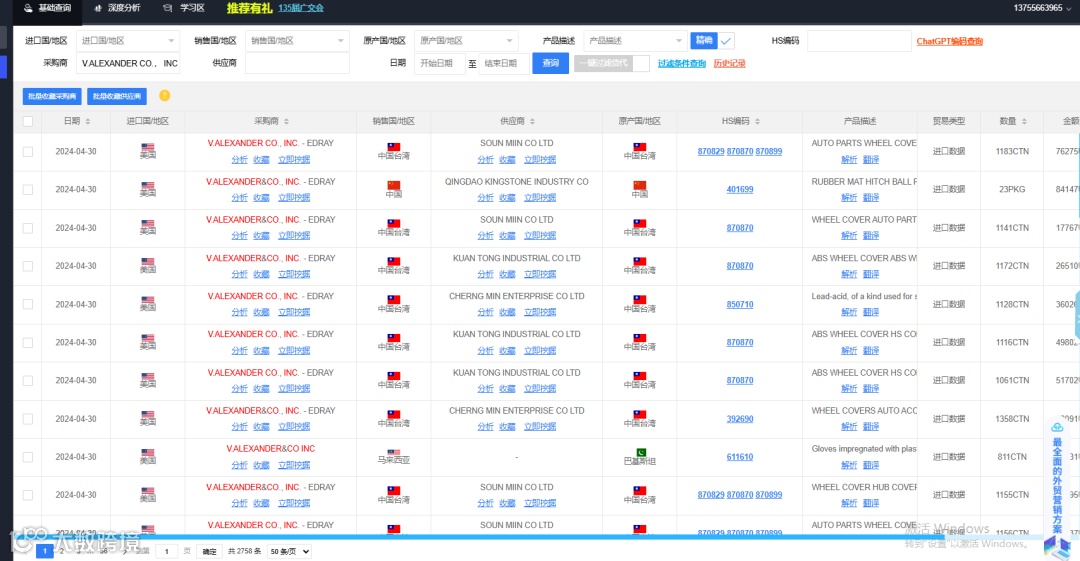The image size is (1080, 561).
Task: Toggle the 精确 match checkbox
Action: (726, 41)
